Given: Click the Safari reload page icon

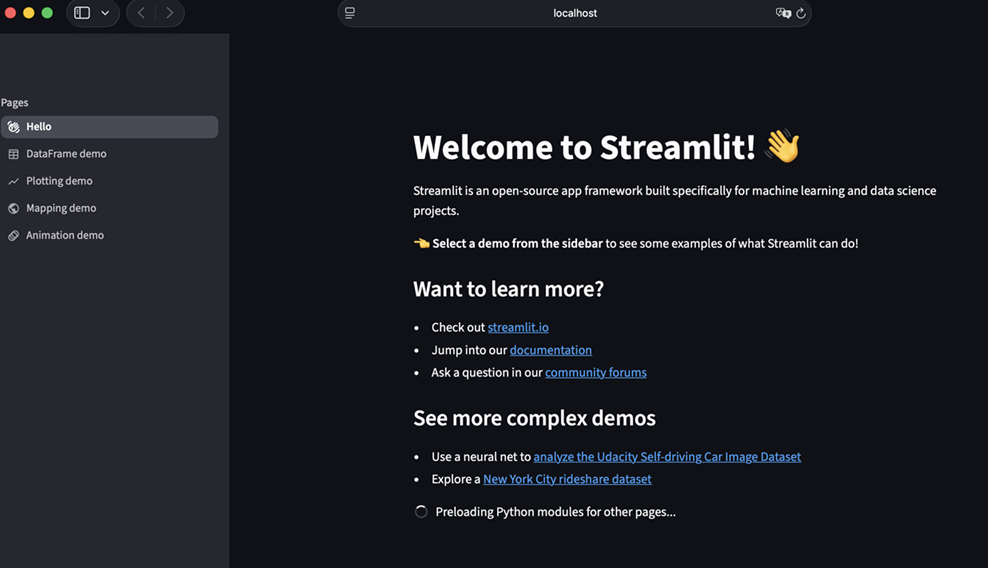Looking at the screenshot, I should coord(801,13).
